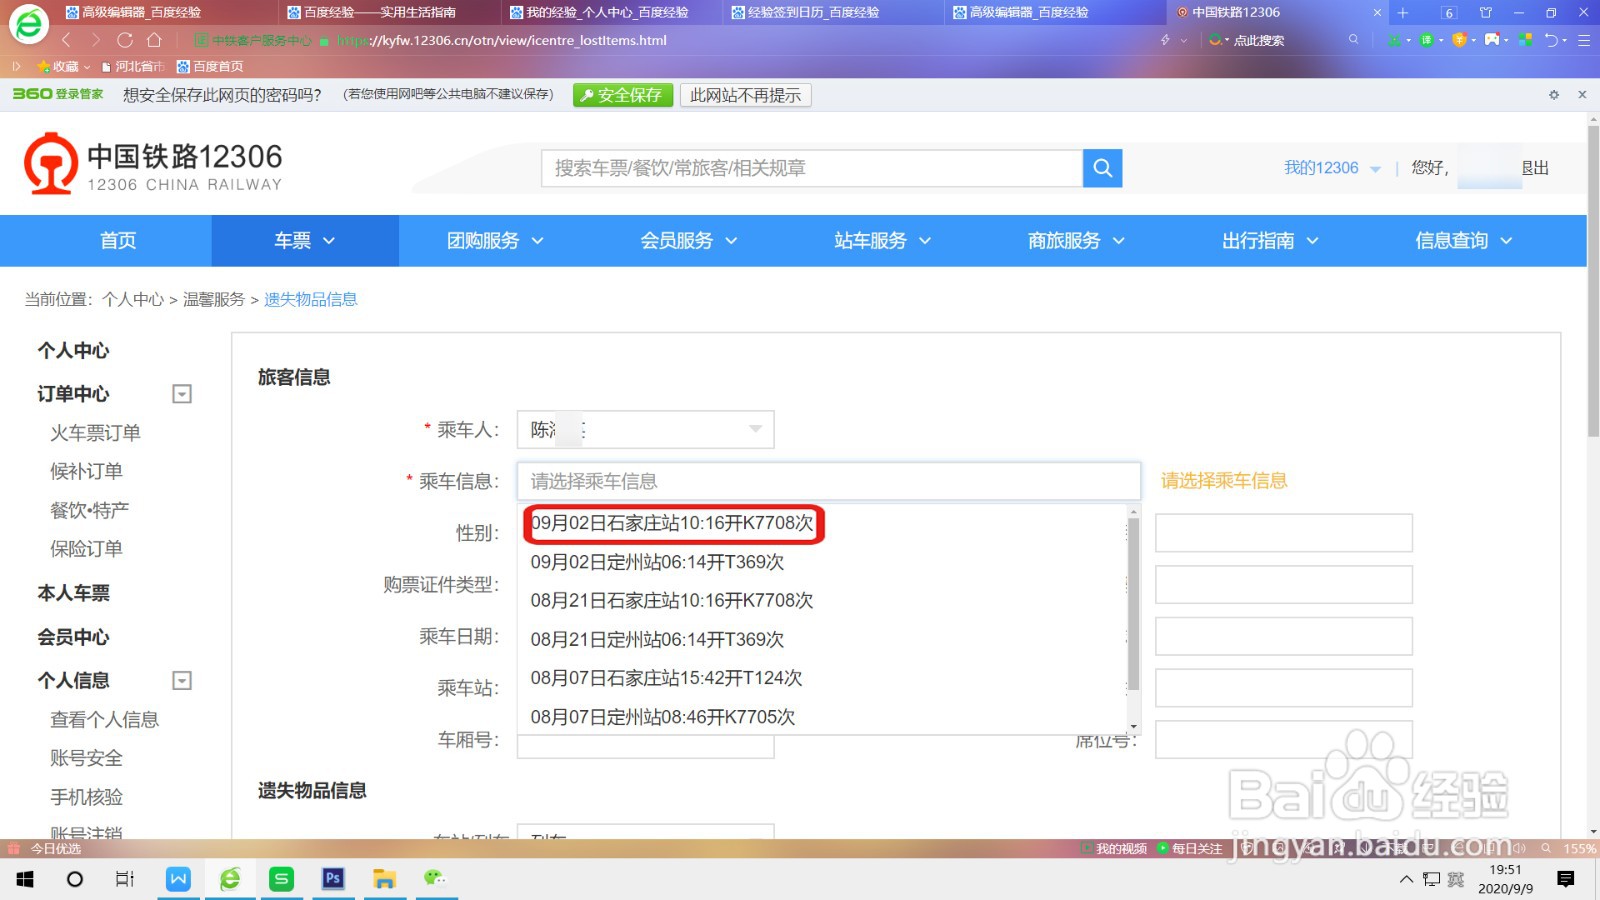Open password prompt settings gear
Image resolution: width=1600 pixels, height=900 pixels.
click(1554, 95)
